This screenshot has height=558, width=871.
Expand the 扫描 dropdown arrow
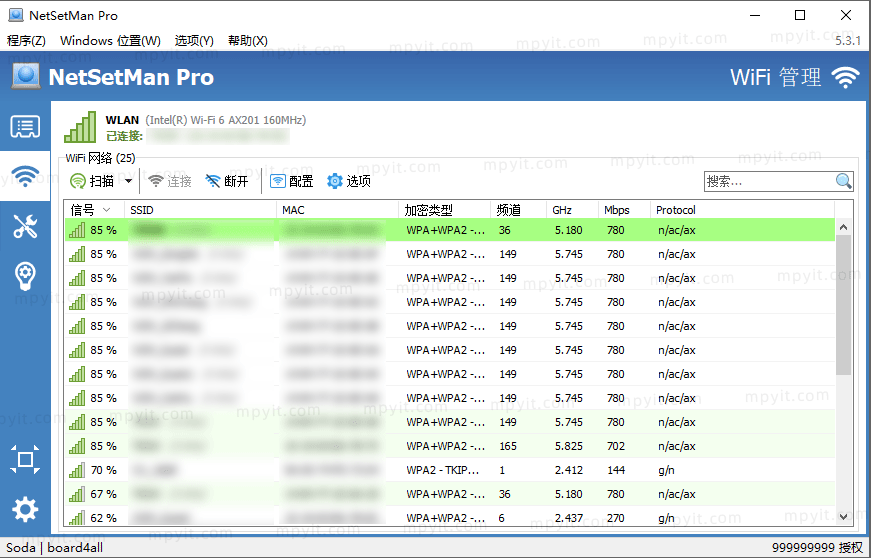pos(128,181)
